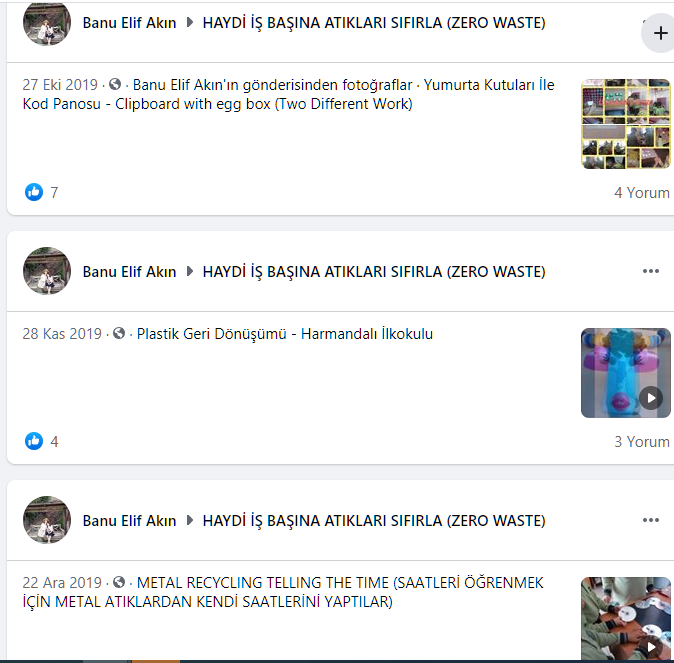The image size is (674, 663).
Task: Open Banu Elif Akın avatar in third post
Action: [47, 520]
